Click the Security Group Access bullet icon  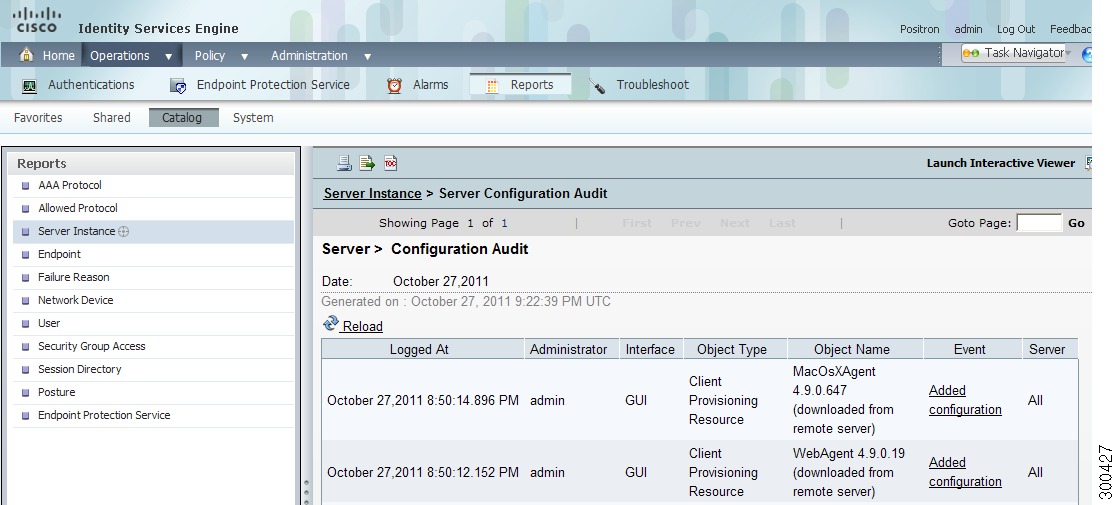coord(26,347)
